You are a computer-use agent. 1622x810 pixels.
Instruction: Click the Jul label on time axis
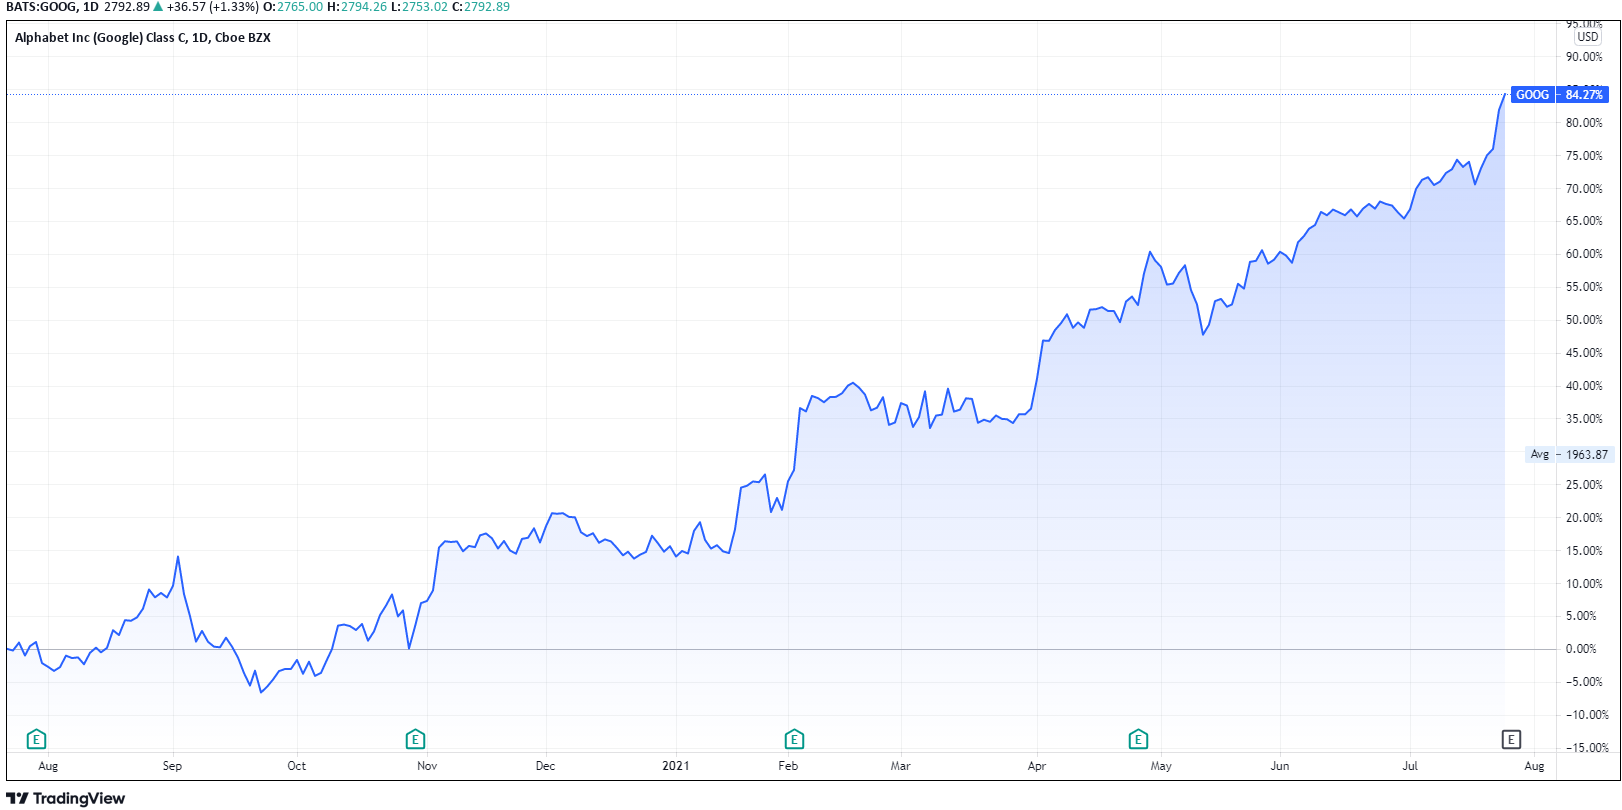click(1410, 766)
